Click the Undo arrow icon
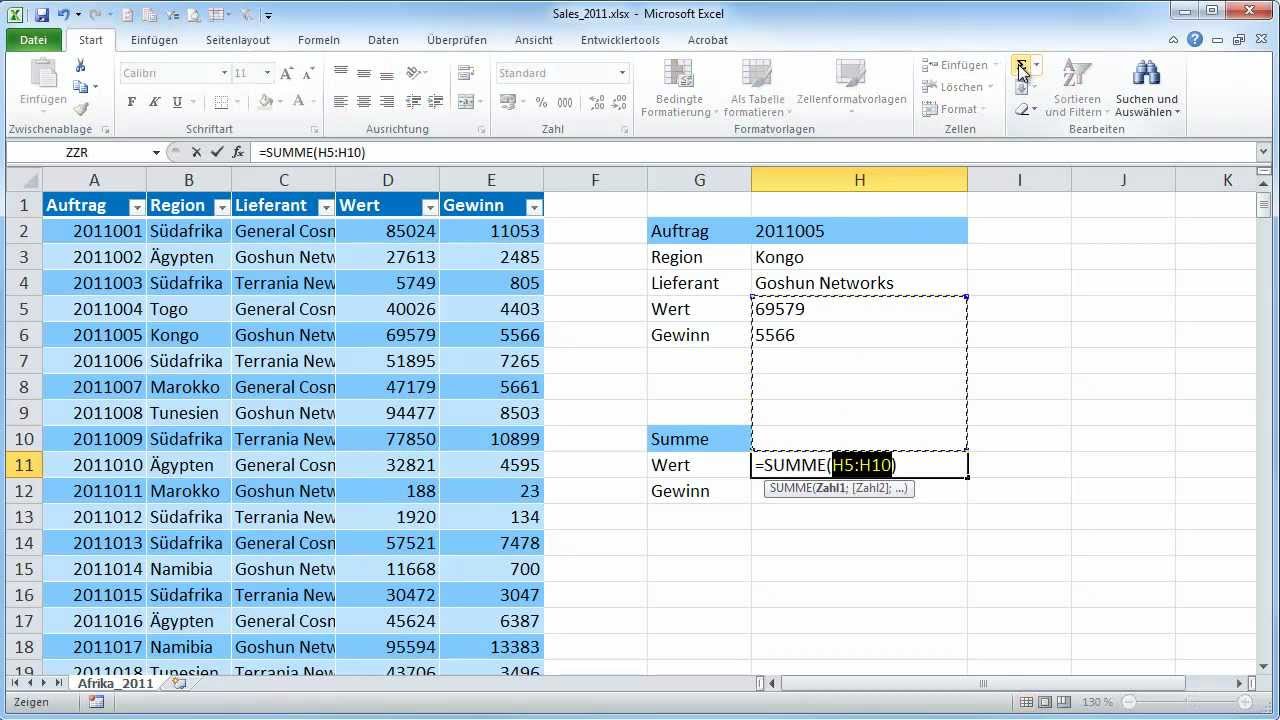This screenshot has width=1280, height=720. (63, 15)
